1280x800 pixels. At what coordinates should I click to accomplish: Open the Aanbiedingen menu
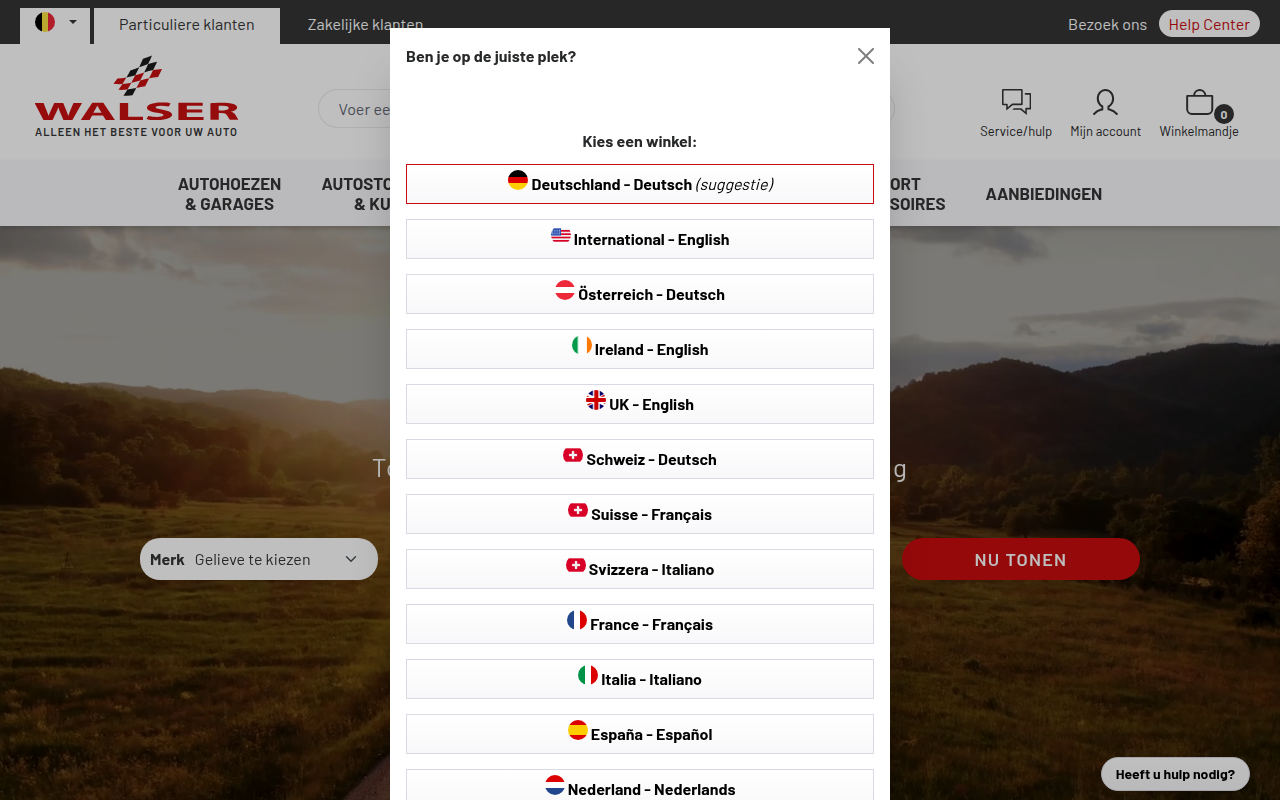(1044, 194)
